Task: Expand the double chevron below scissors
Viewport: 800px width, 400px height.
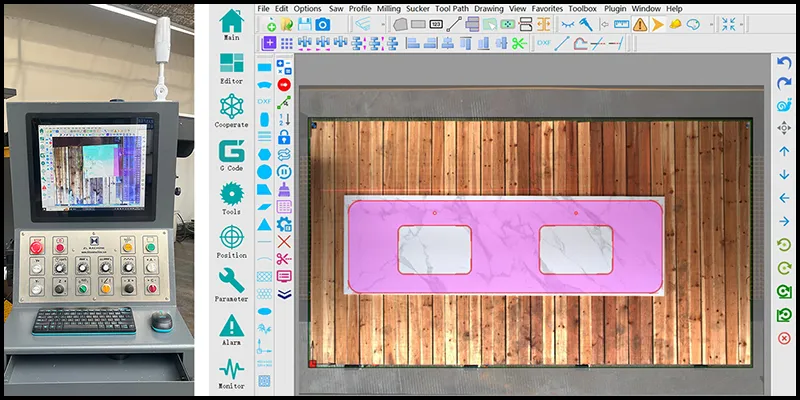Action: coord(284,293)
